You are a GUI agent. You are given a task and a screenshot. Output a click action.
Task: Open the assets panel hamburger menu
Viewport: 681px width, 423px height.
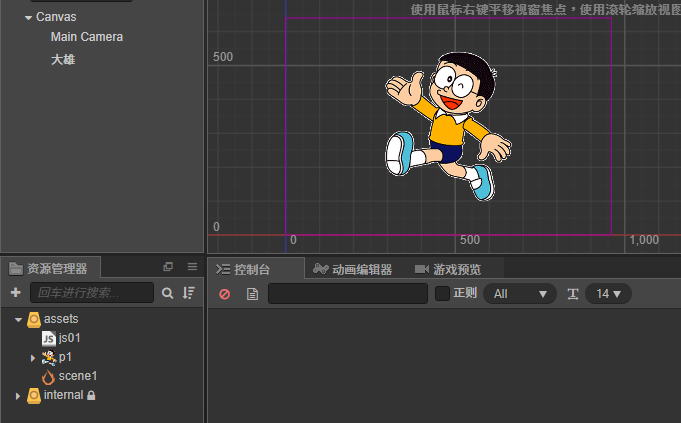coord(192,267)
